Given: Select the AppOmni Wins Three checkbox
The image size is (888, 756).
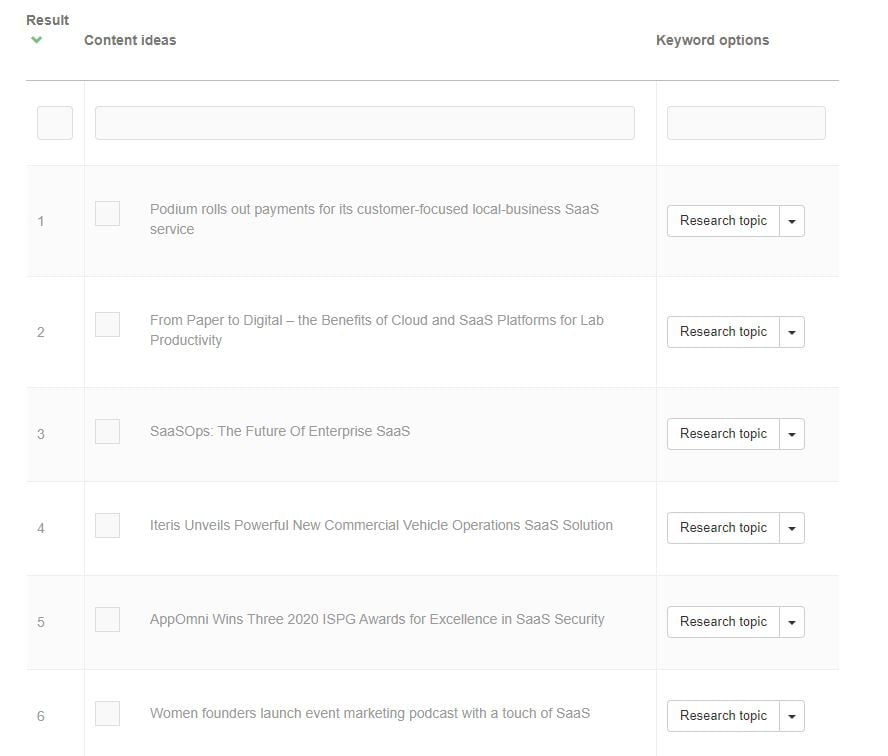Looking at the screenshot, I should pyautogui.click(x=108, y=620).
